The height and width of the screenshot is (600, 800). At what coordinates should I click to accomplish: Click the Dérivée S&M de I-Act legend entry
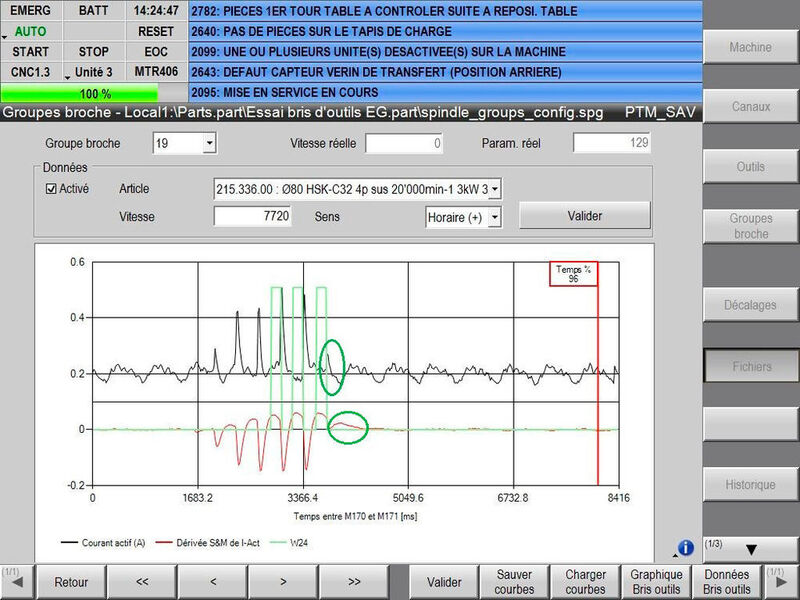coord(208,543)
